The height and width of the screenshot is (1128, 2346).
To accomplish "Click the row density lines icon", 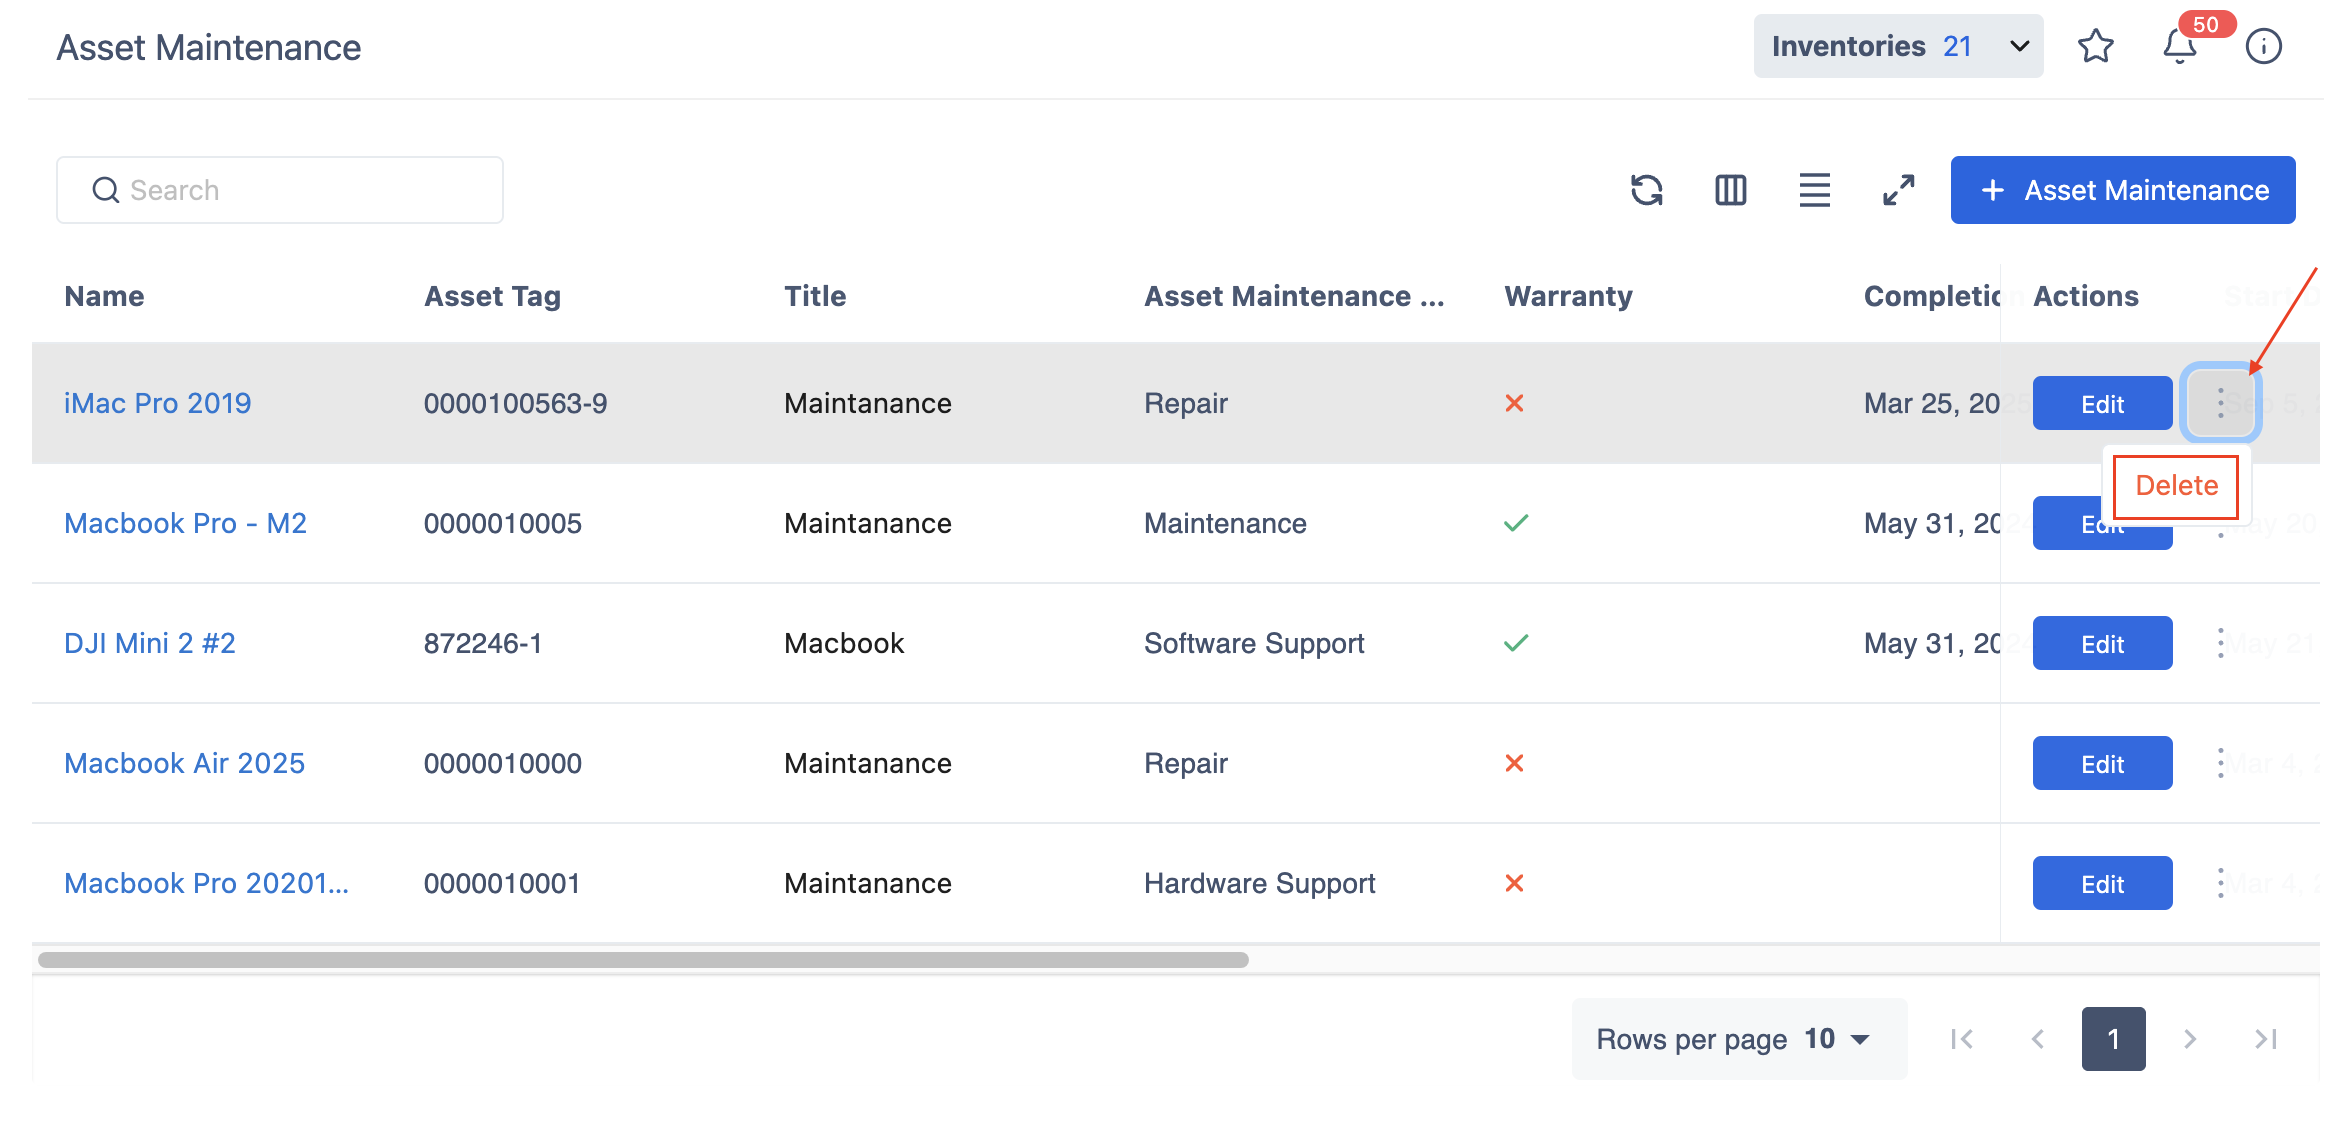I will [1814, 190].
